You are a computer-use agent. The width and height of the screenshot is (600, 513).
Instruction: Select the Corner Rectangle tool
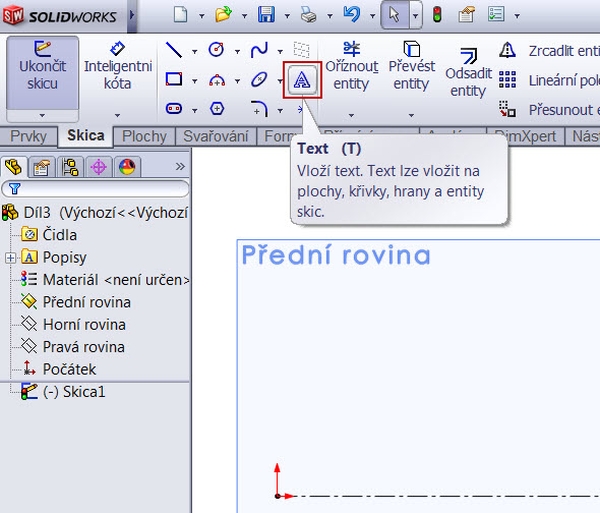click(174, 80)
